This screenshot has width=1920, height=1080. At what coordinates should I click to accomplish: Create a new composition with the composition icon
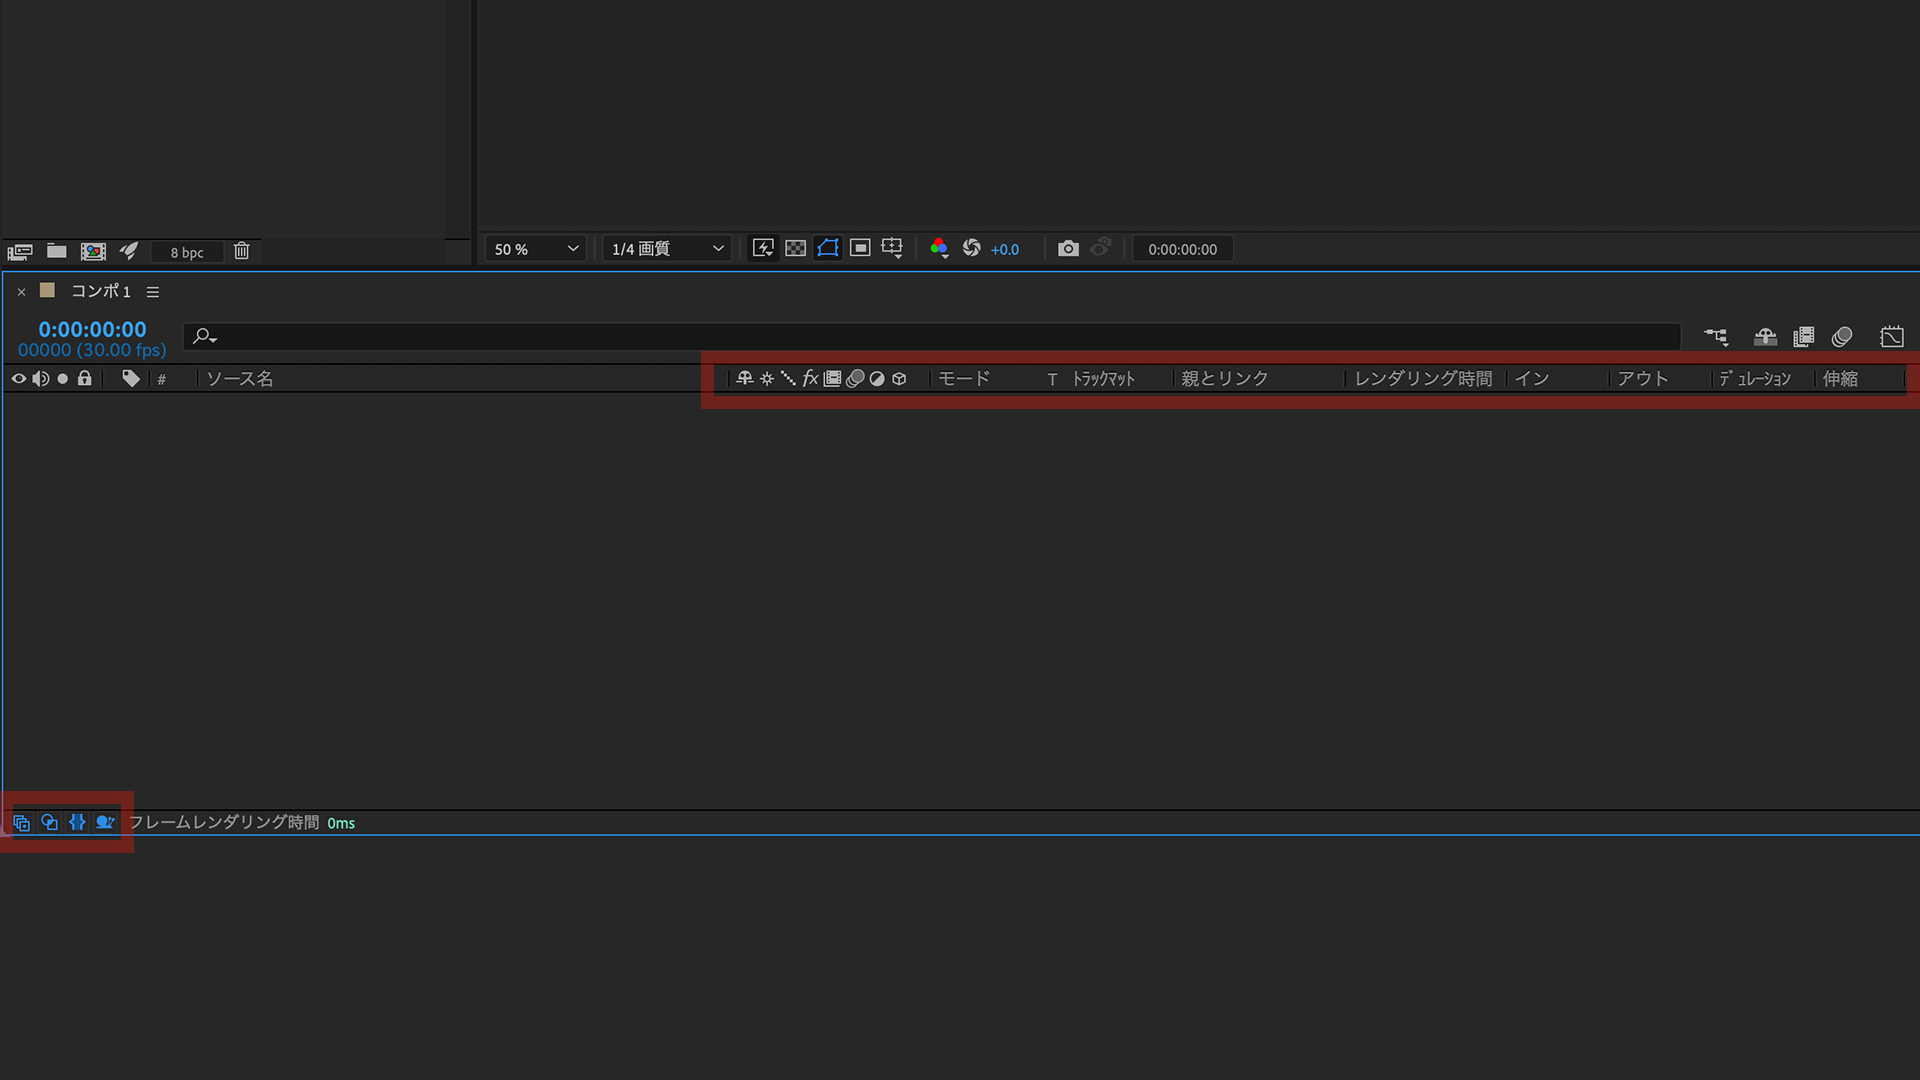pyautogui.click(x=93, y=251)
